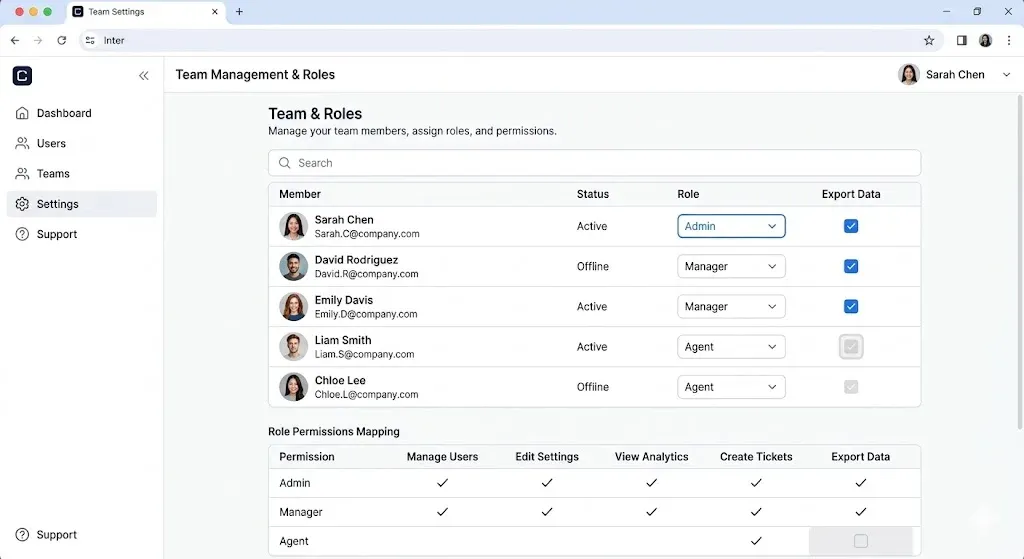This screenshot has height=559, width=1024.
Task: Open Users in the sidebar
Action: 82,143
